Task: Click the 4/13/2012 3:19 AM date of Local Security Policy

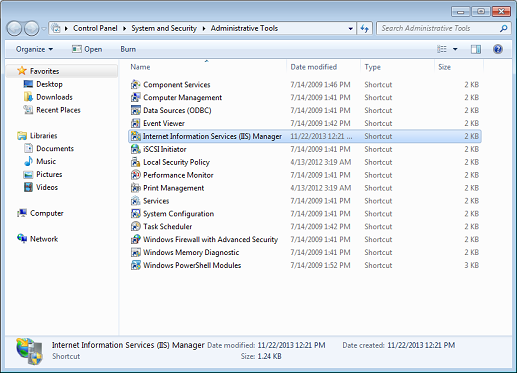Action: pyautogui.click(x=321, y=162)
